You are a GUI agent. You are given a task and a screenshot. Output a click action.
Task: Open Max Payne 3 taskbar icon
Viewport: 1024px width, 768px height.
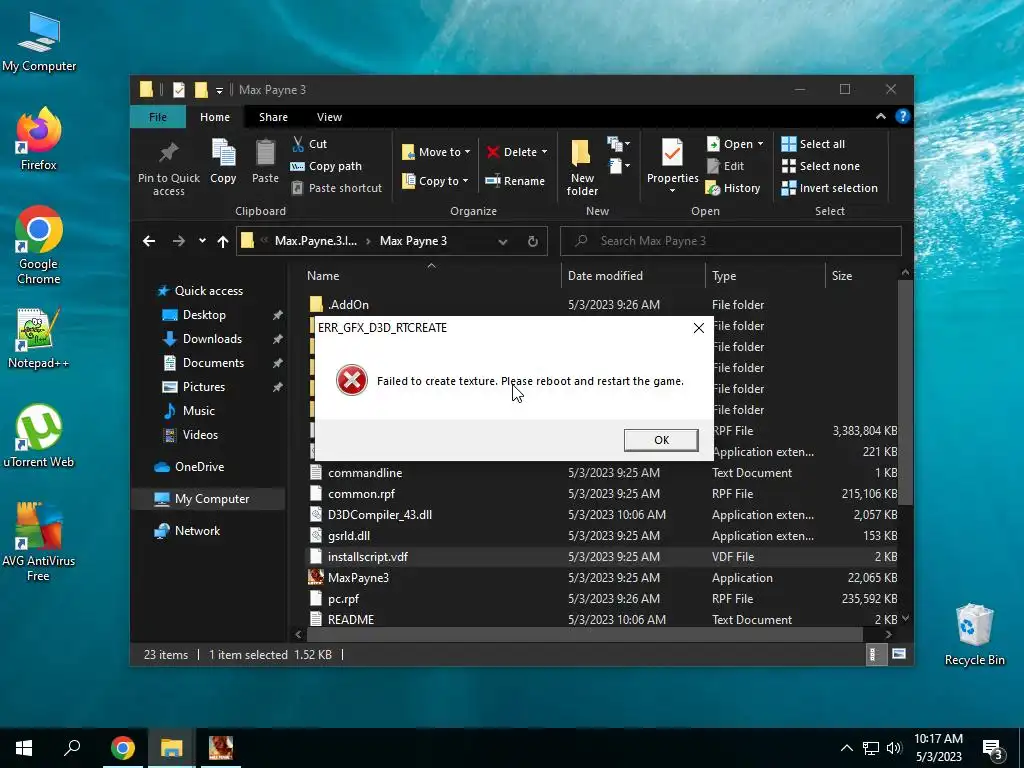[221, 748]
